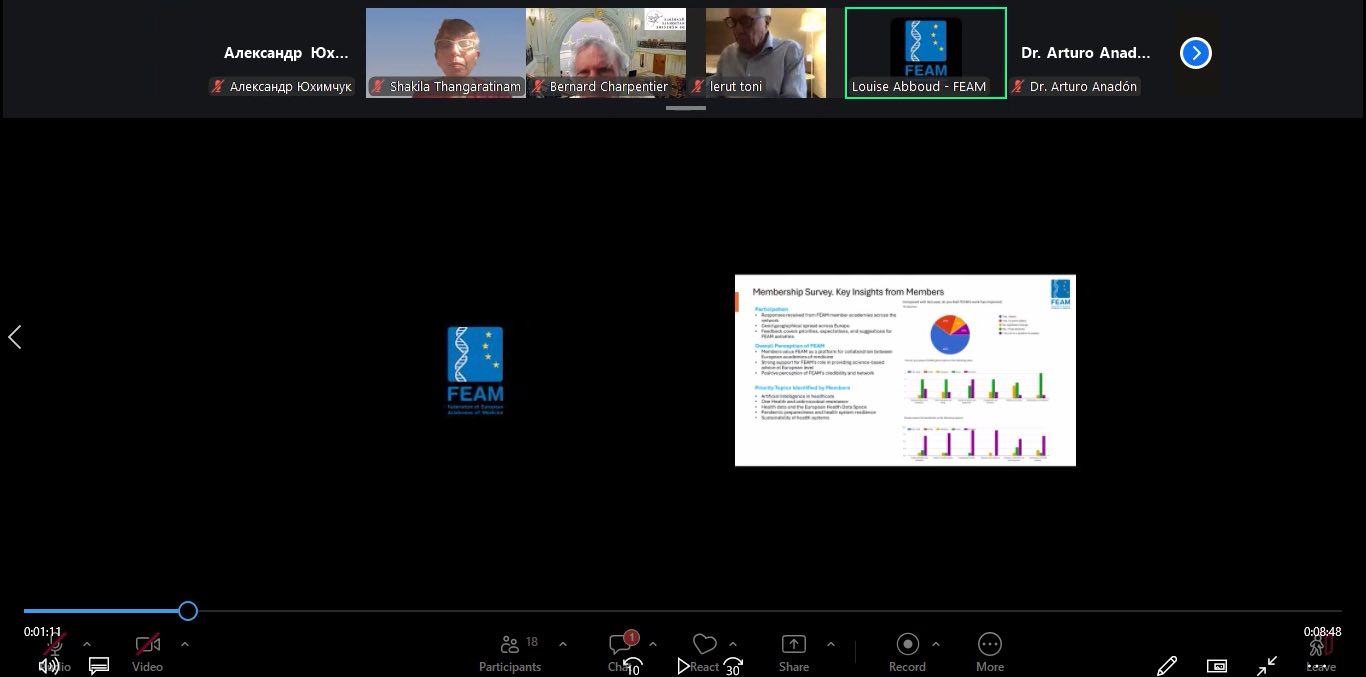Unmute the microphone audio button
This screenshot has width=1366, height=677.
[55, 645]
